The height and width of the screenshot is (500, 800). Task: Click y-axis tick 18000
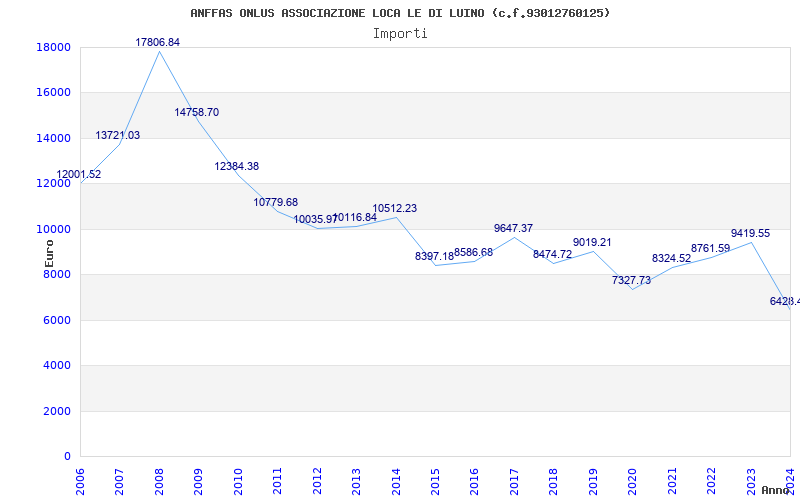click(x=54, y=48)
